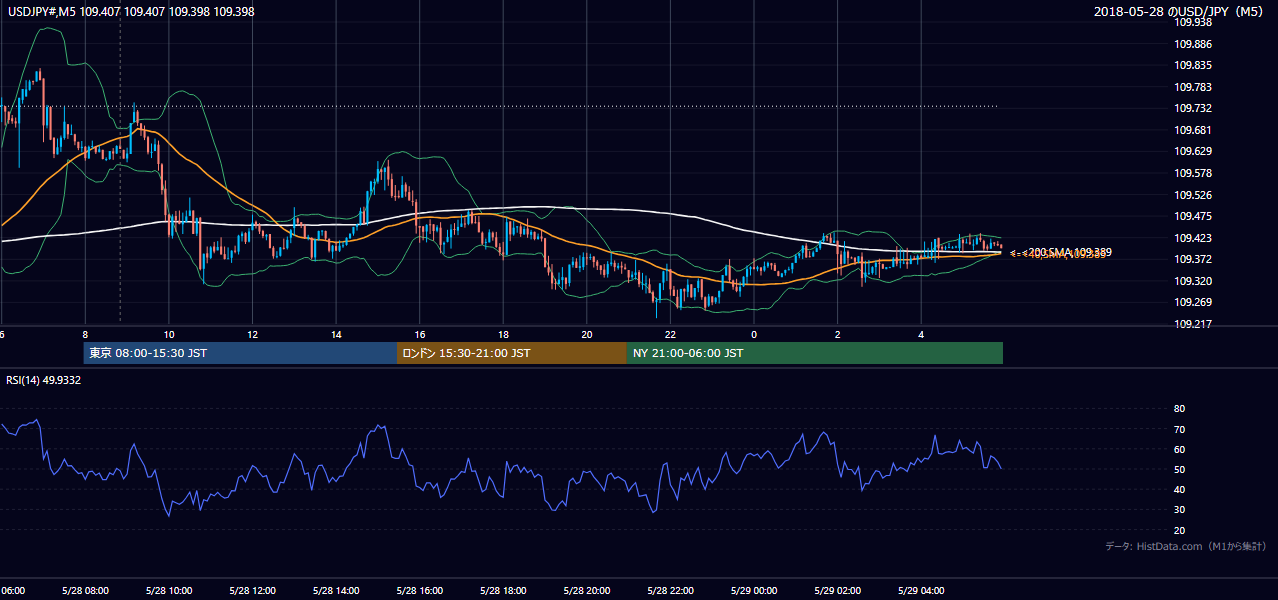
Task: Click price axis label 109.783
Action: click(x=1194, y=87)
